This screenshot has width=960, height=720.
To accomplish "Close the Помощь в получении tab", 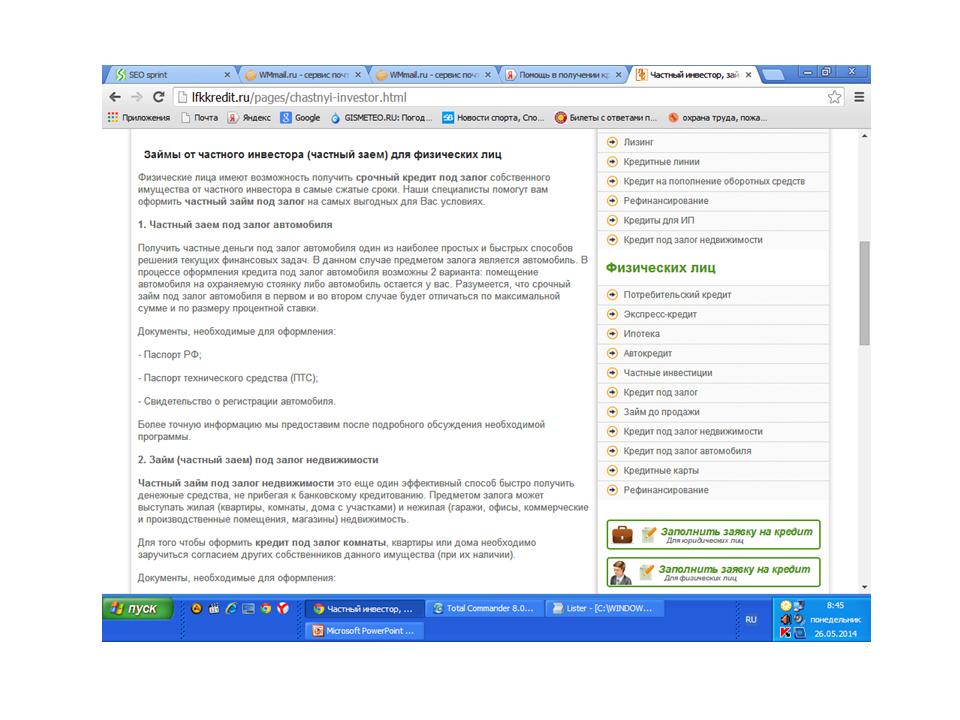I will pos(618,75).
